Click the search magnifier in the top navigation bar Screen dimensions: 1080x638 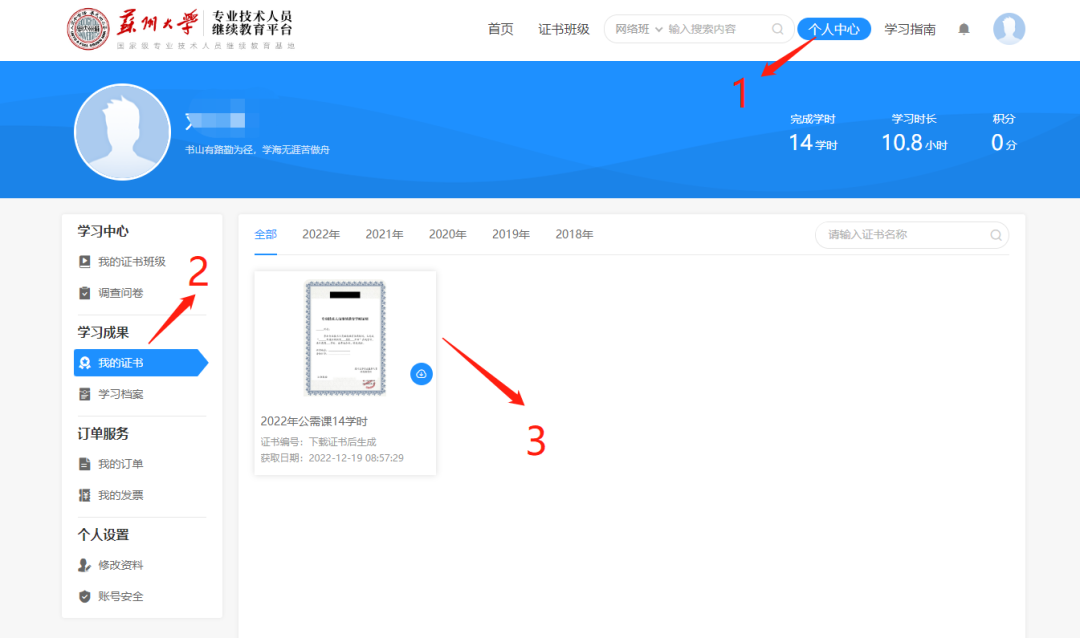tap(777, 29)
